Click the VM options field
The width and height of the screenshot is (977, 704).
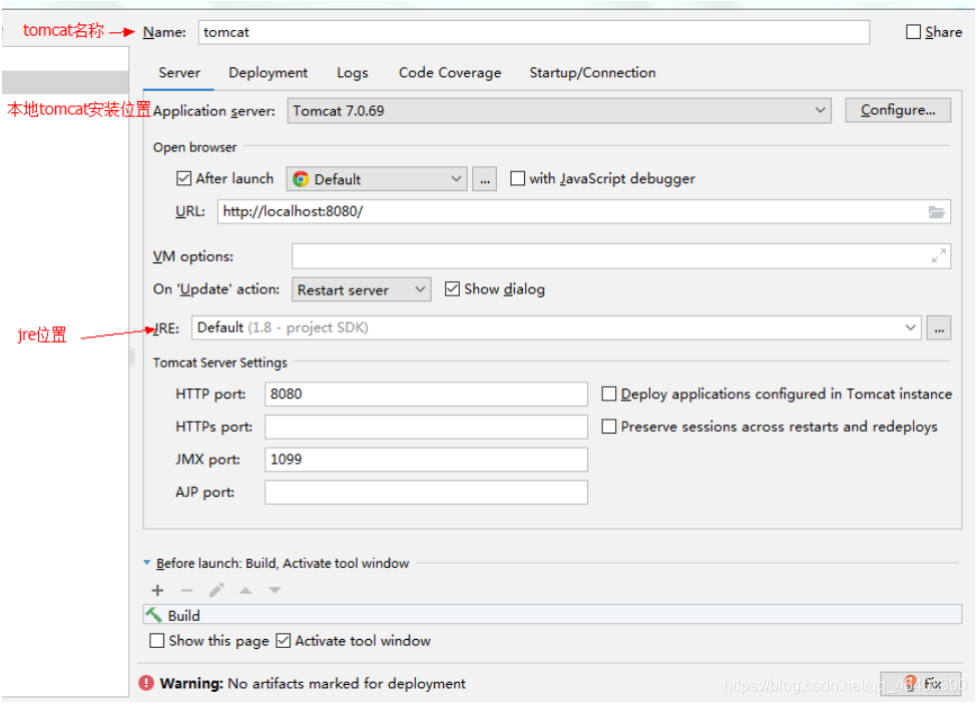621,256
